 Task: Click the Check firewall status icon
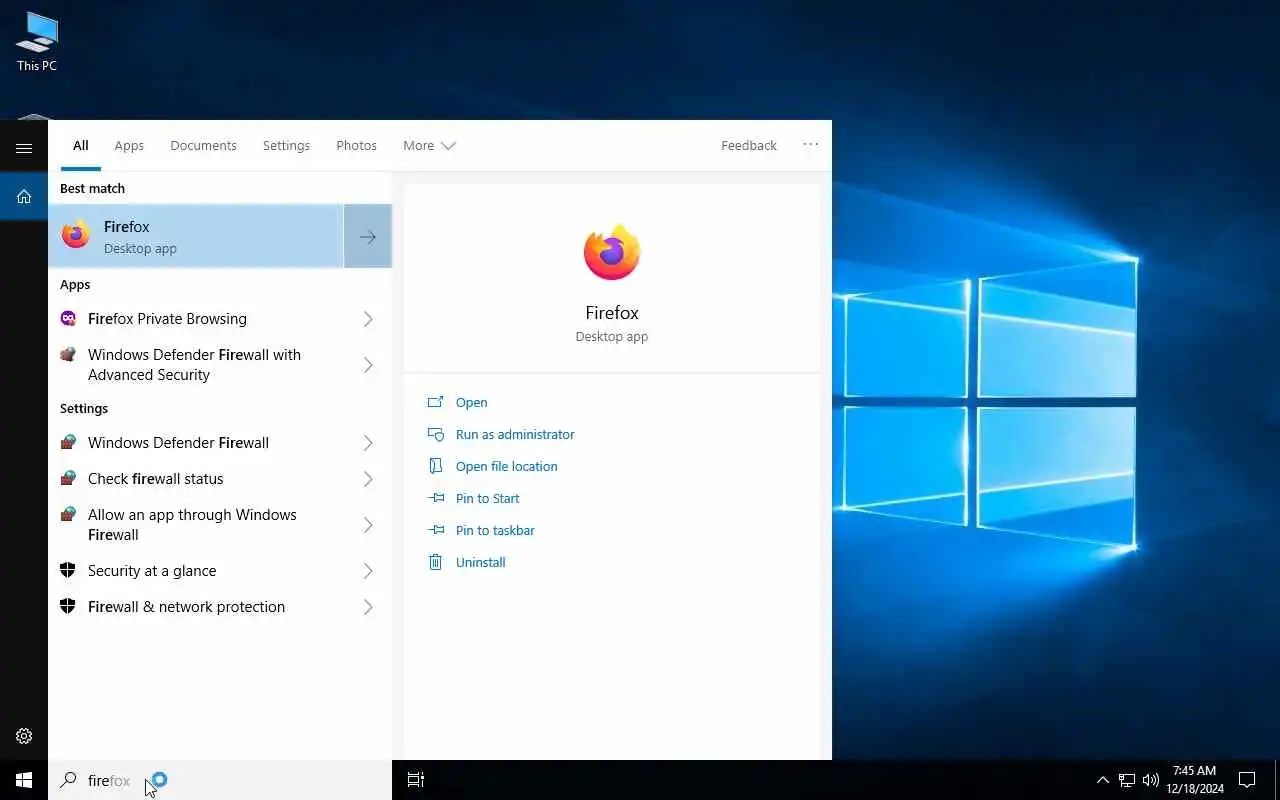click(x=68, y=478)
